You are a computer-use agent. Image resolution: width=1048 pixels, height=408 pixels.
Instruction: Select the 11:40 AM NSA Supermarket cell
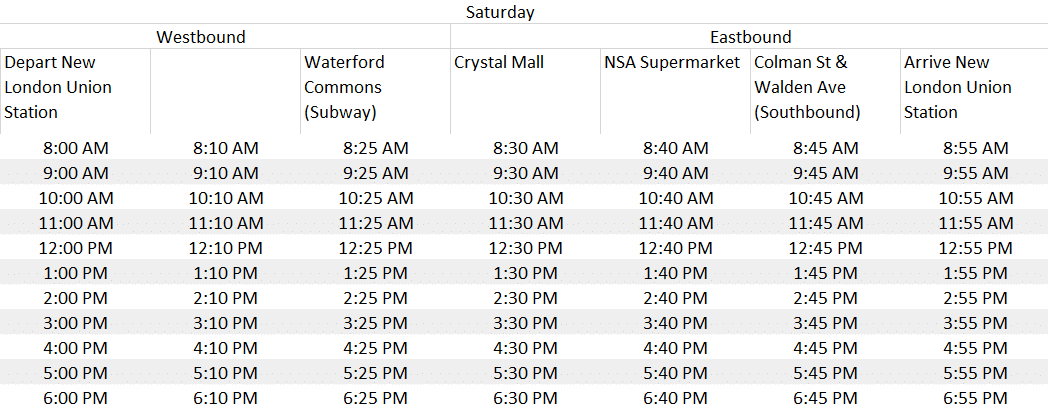click(x=675, y=223)
